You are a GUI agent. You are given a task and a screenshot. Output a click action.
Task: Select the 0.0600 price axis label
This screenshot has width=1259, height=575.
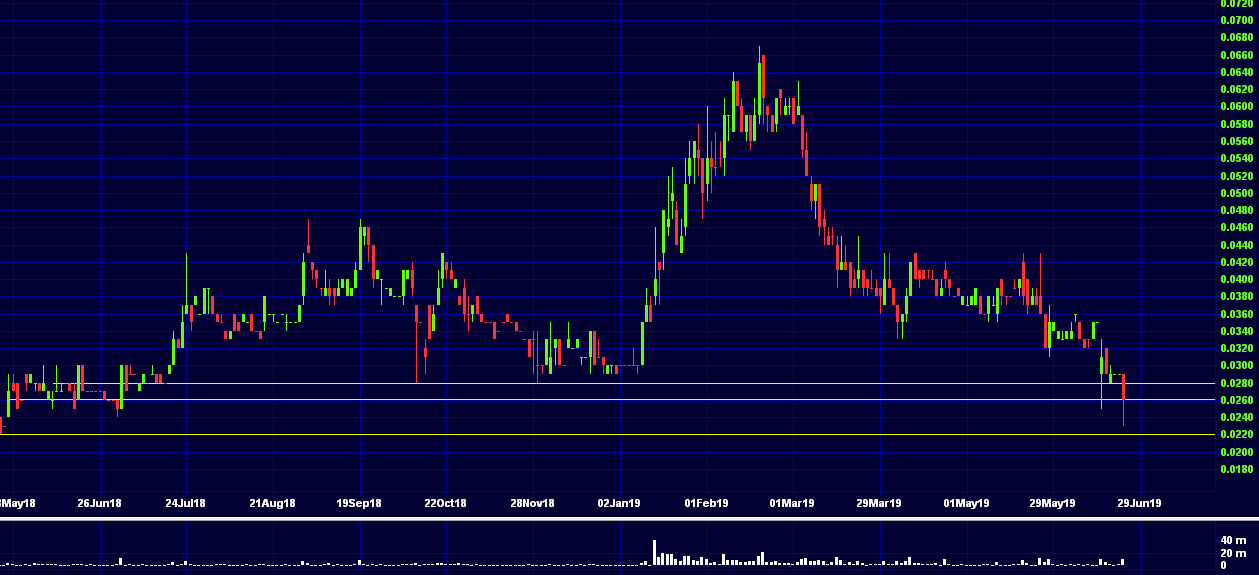1237,106
